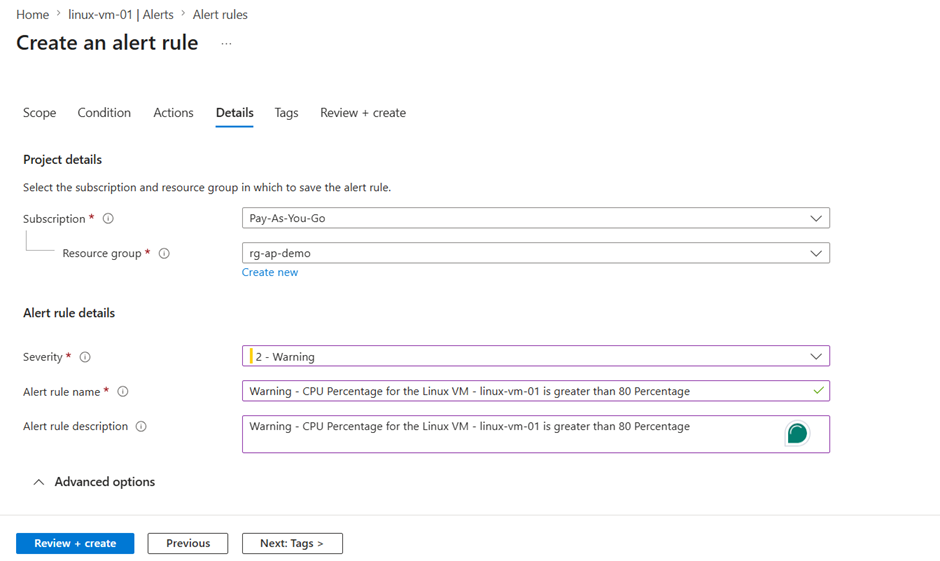940x561 pixels.
Task: Switch to the Tags tab
Action: (x=287, y=113)
